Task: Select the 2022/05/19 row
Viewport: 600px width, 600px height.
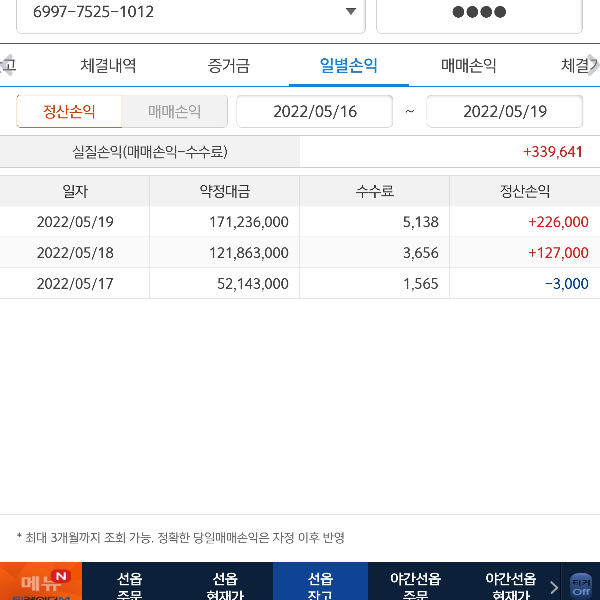Action: click(x=300, y=222)
